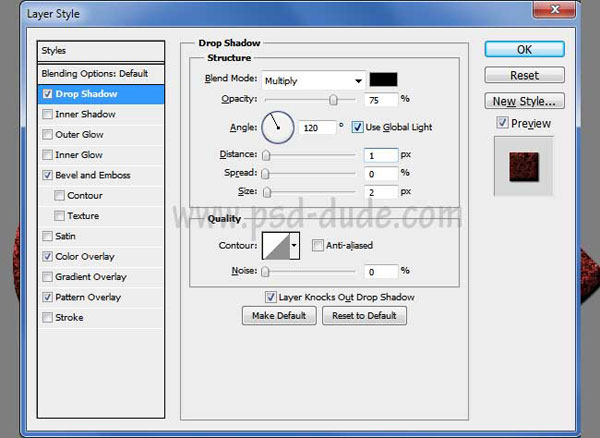The image size is (600, 438).
Task: Click the Make Default button
Action: (x=279, y=316)
